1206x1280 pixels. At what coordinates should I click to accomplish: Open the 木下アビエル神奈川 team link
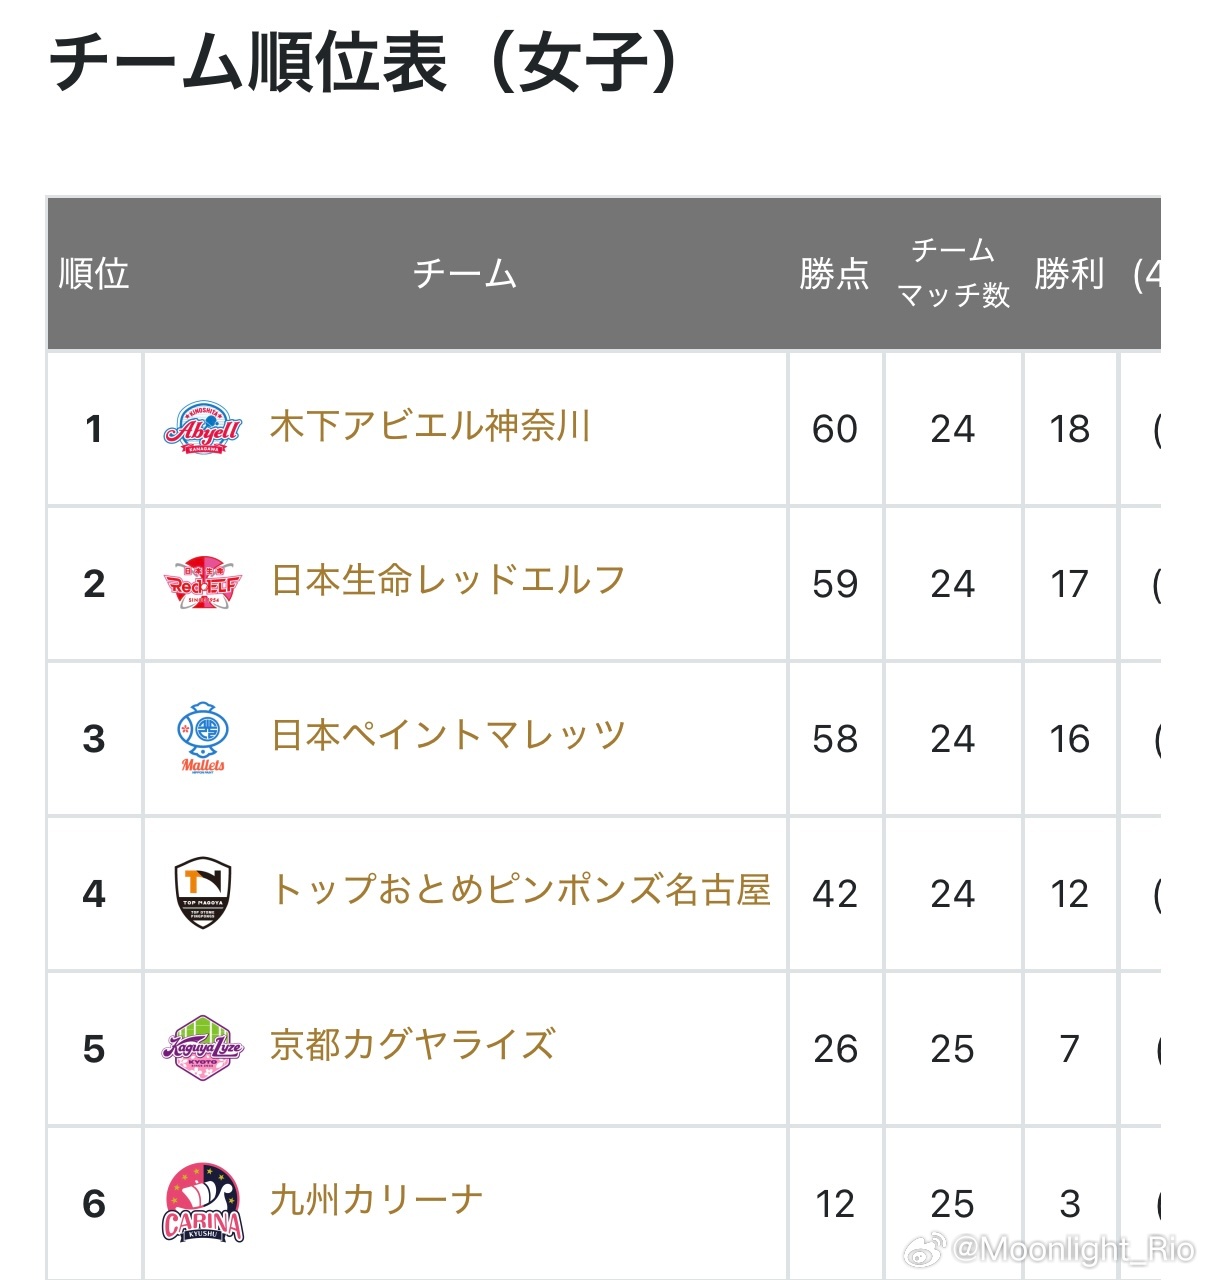430,427
